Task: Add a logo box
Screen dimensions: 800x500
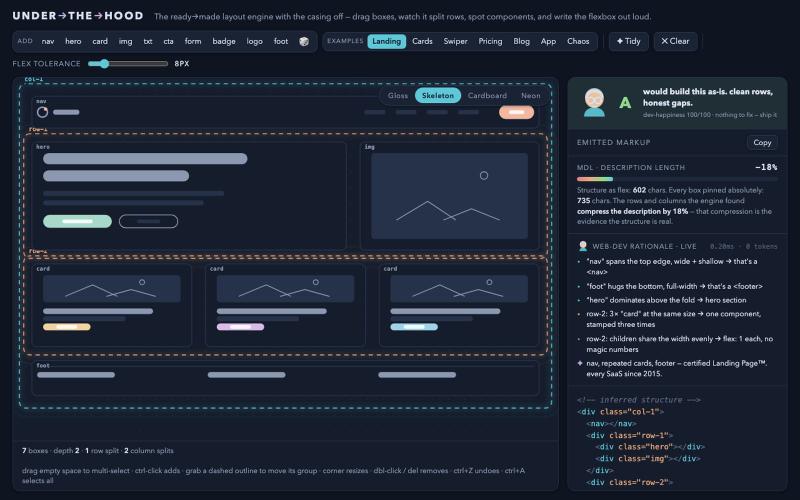Action: [x=255, y=41]
